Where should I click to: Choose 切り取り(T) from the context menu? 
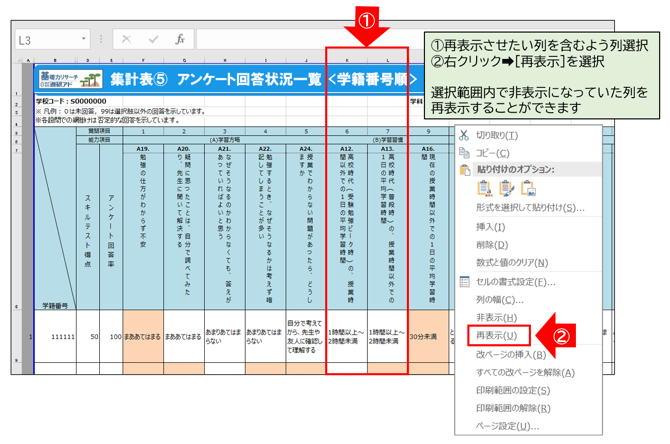pyautogui.click(x=497, y=135)
